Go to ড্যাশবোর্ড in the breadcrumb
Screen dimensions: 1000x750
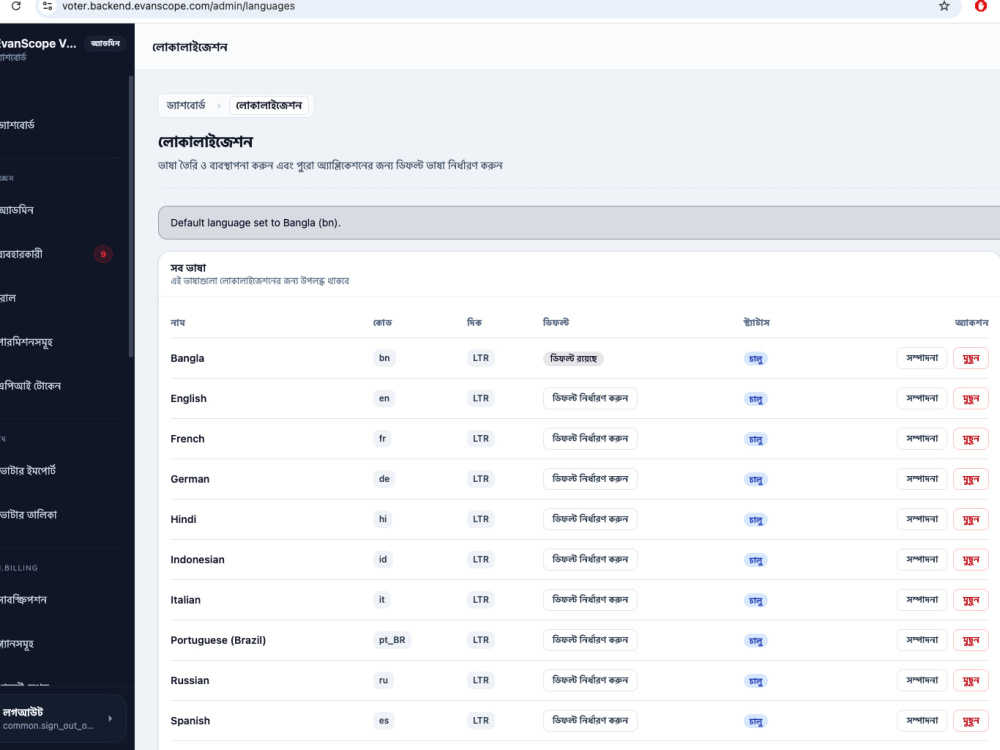pos(186,105)
